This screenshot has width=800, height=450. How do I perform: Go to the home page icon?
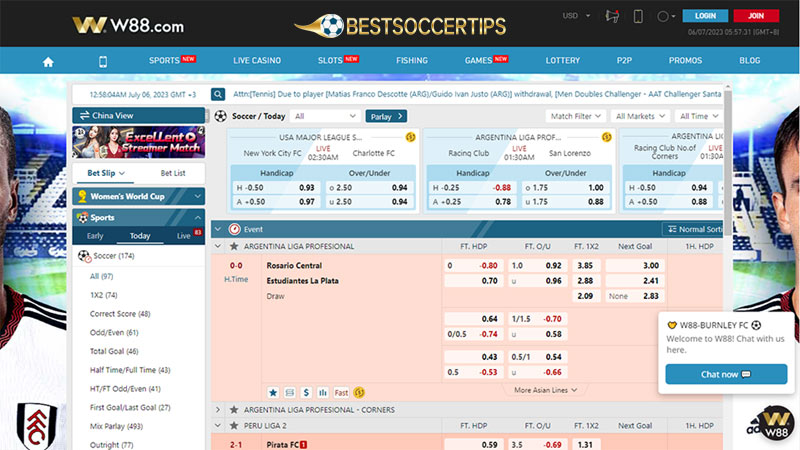(48, 62)
